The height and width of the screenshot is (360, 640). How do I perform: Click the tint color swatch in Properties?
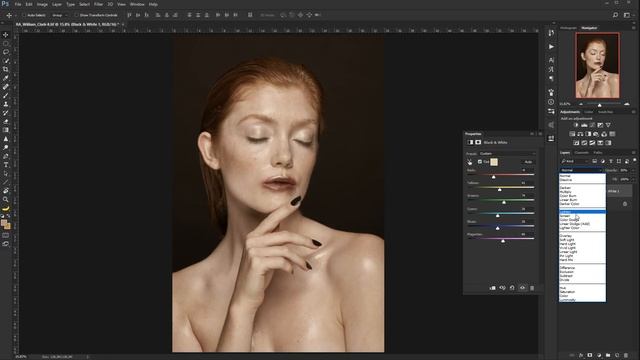(x=494, y=162)
